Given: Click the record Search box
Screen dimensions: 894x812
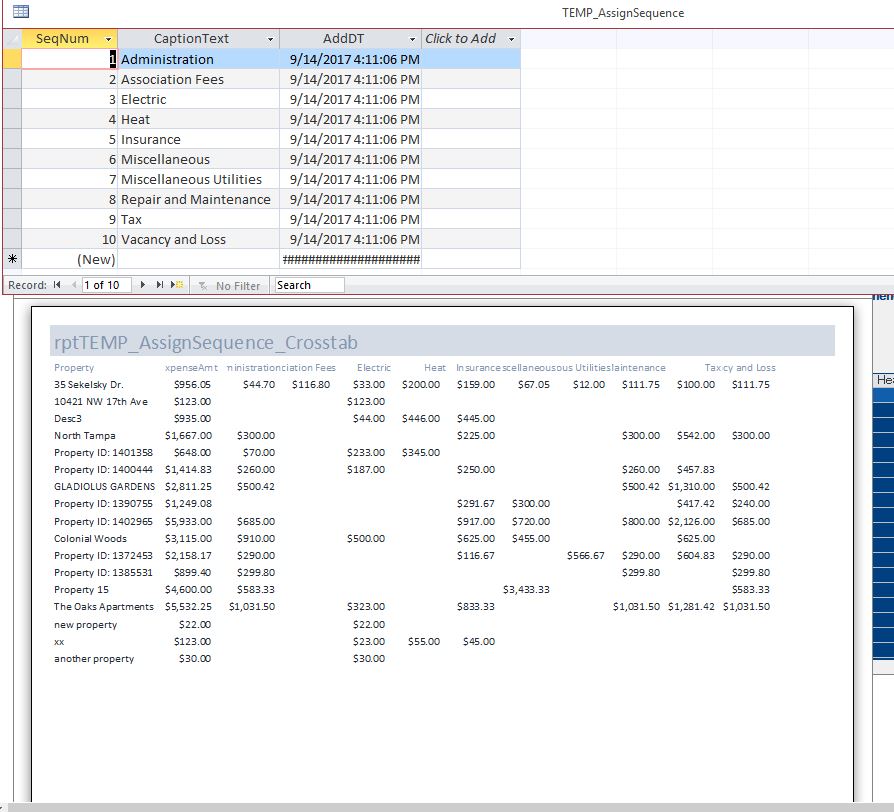Looking at the screenshot, I should (310, 285).
